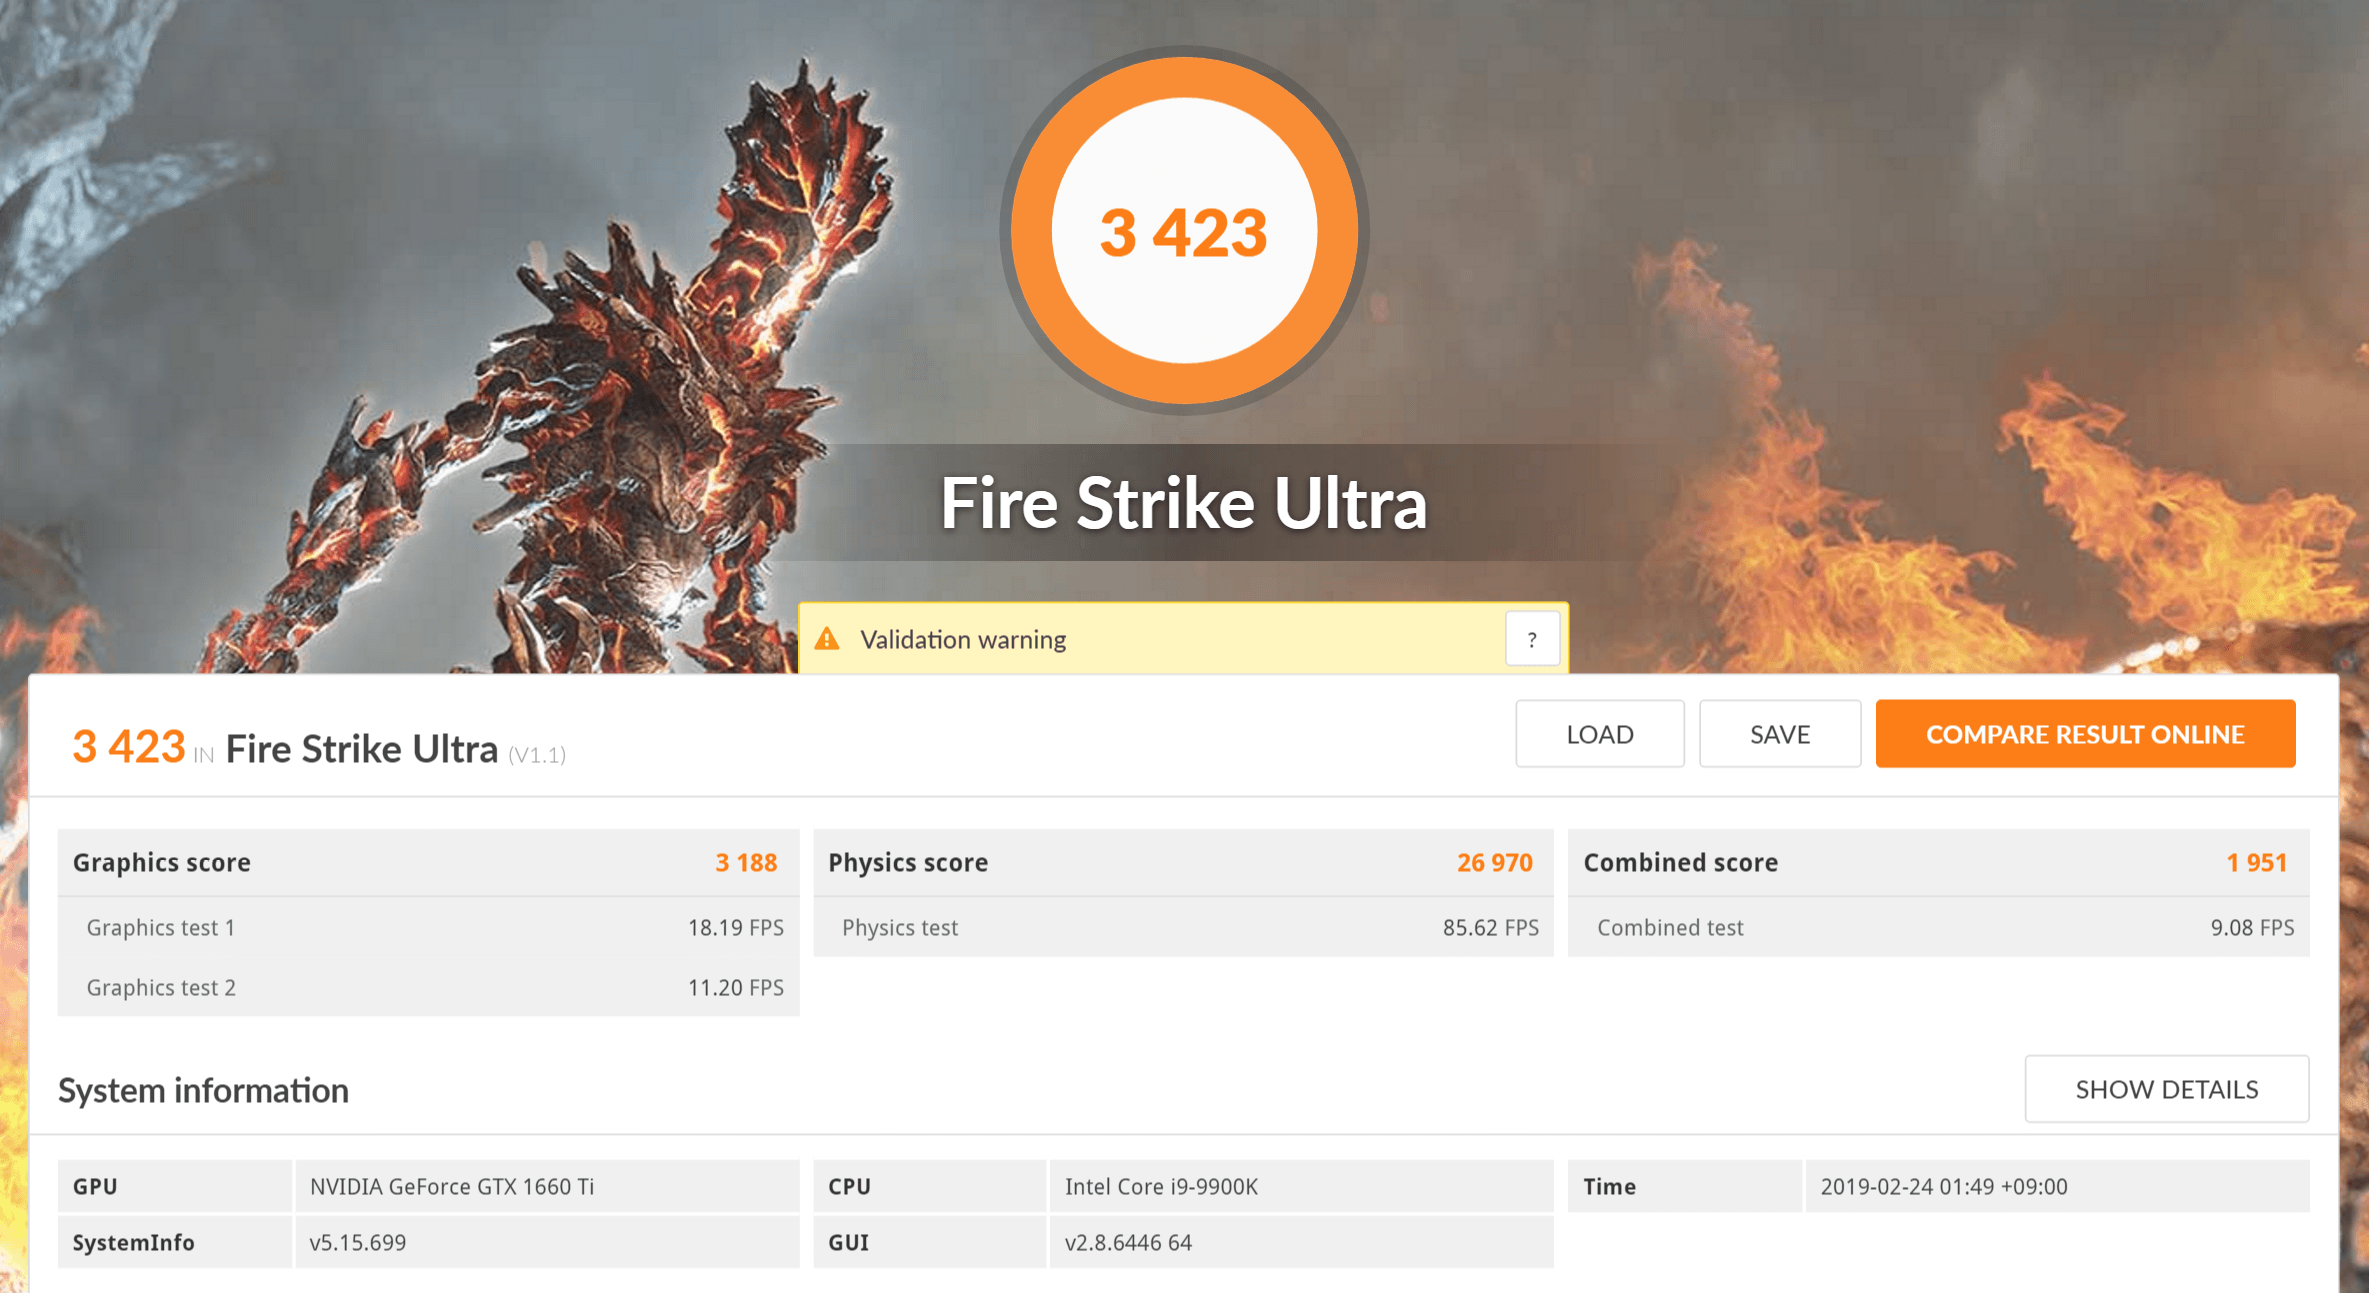The width and height of the screenshot is (2369, 1293).
Task: Click the GPU row label
Action: (95, 1186)
